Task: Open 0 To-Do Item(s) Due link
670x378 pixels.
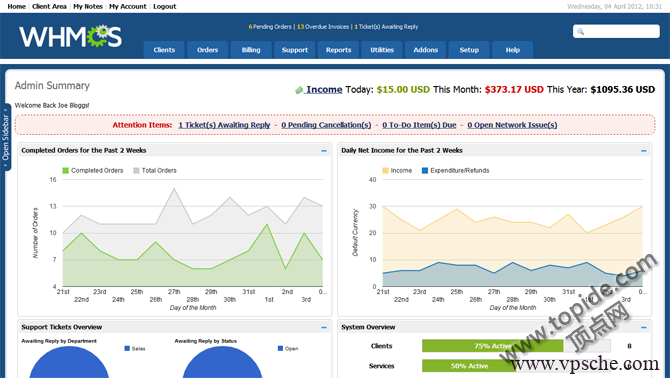Action: point(419,125)
